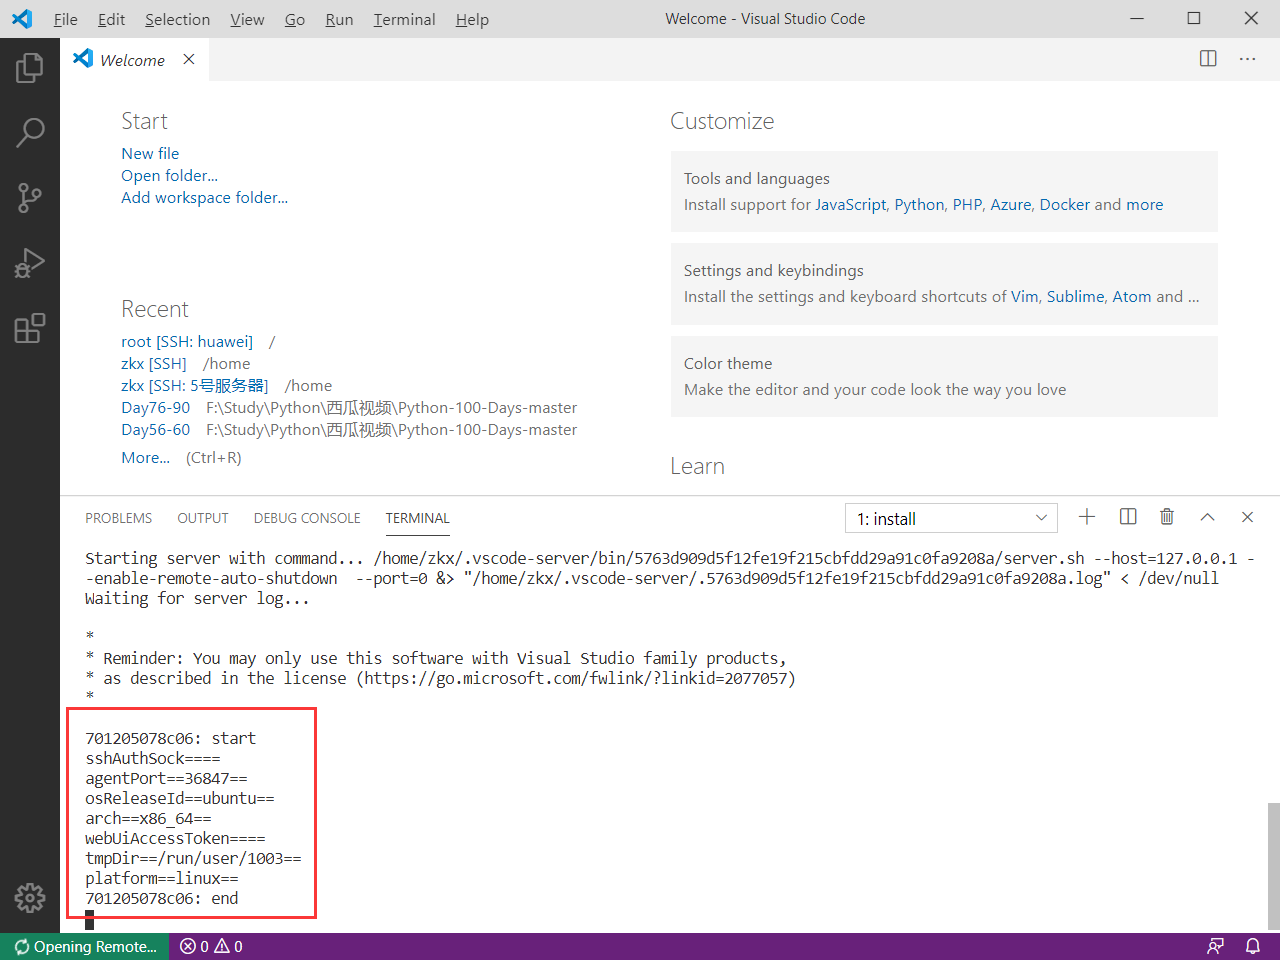This screenshot has height=960, width=1280.
Task: Open recent folder Day76-90
Action: [155, 407]
